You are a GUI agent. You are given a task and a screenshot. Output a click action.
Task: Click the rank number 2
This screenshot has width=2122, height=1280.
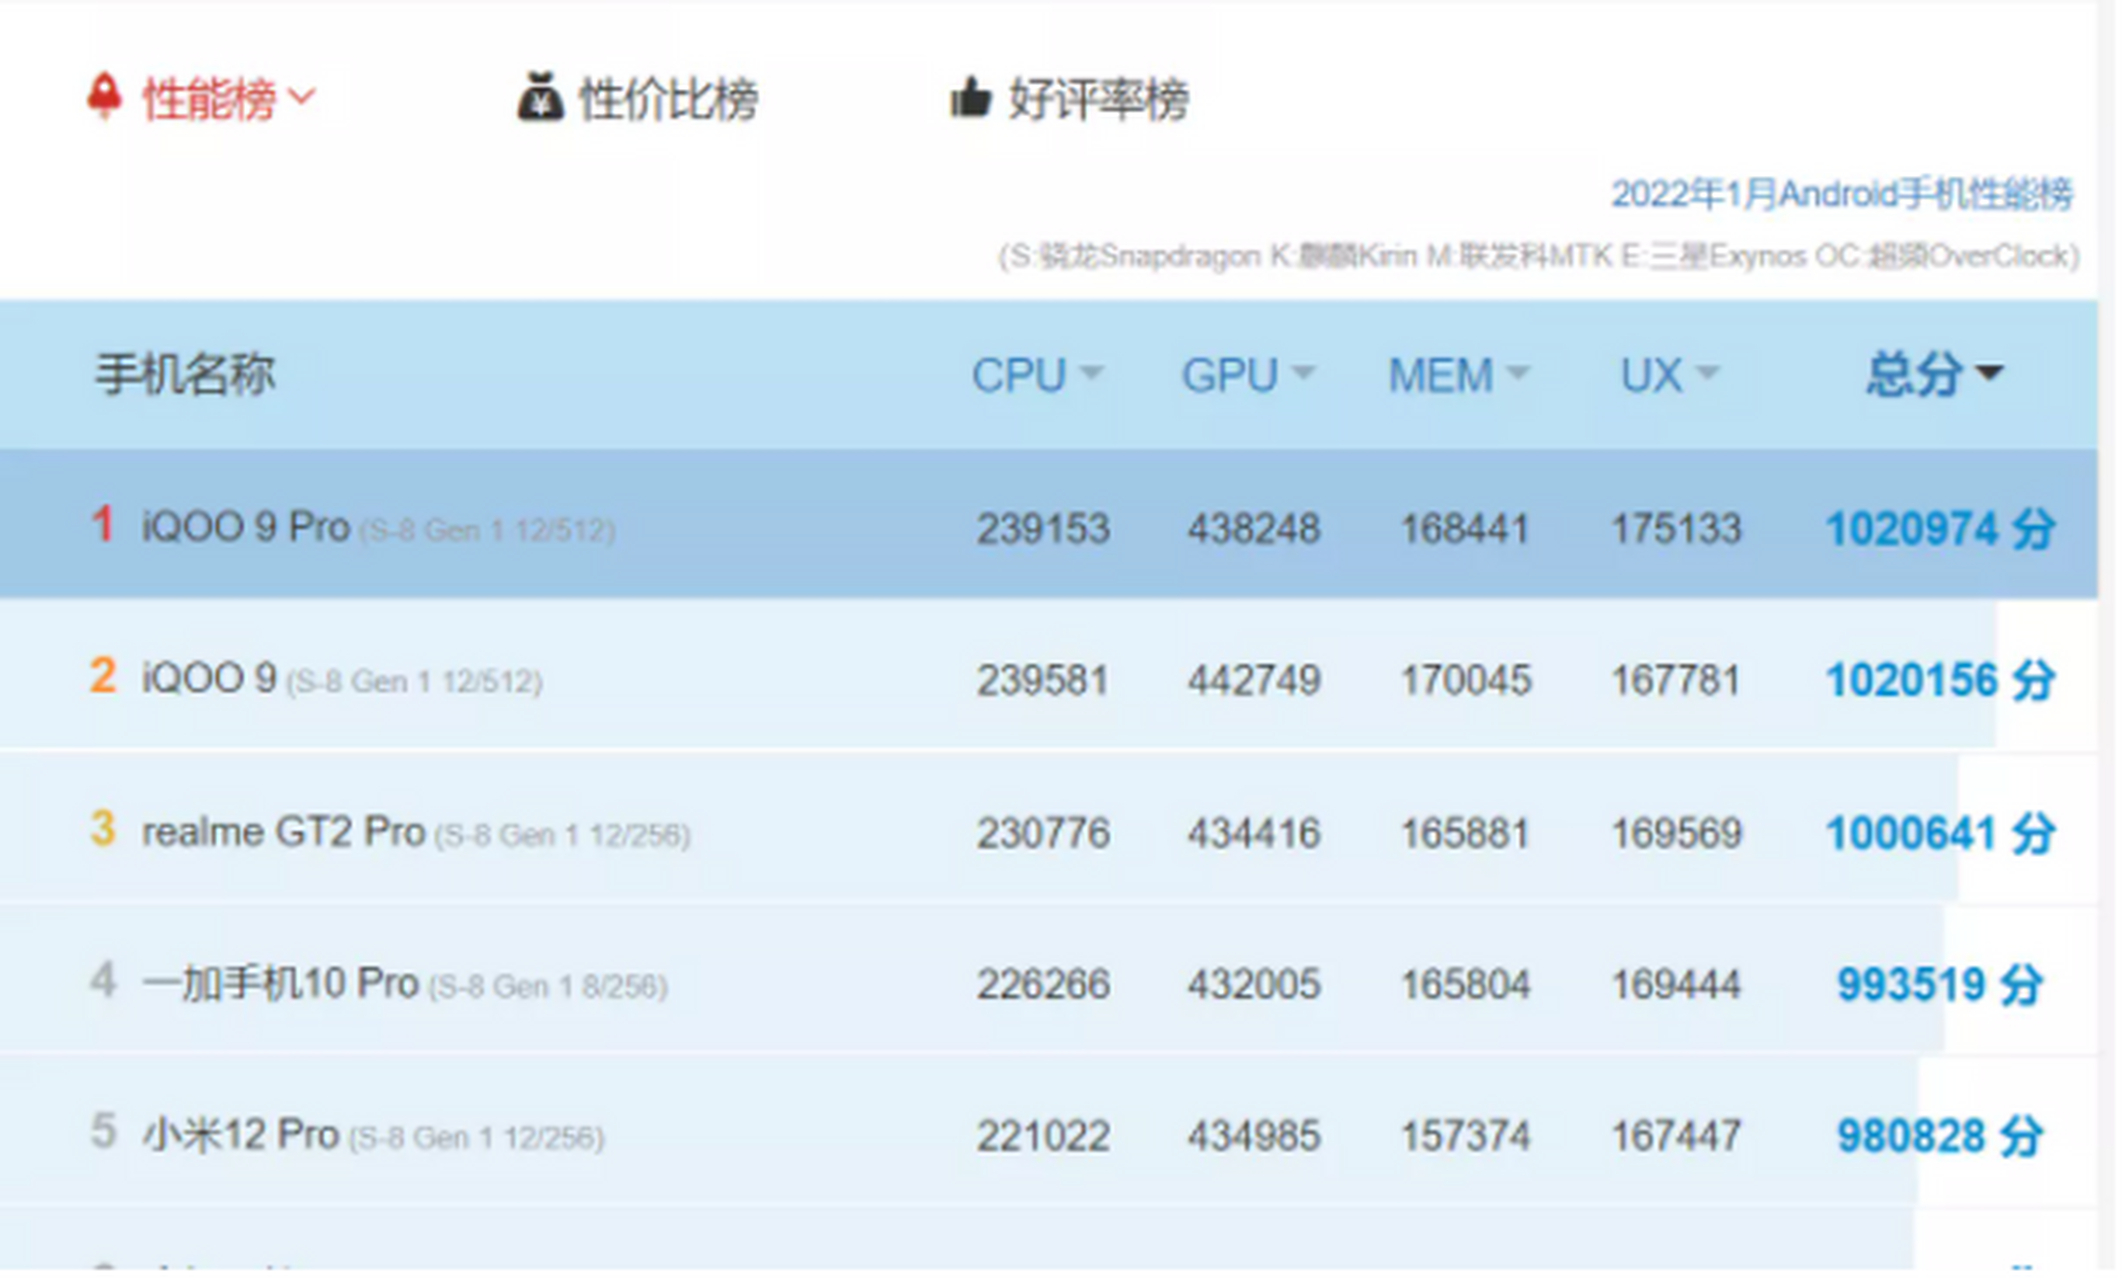pos(103,676)
